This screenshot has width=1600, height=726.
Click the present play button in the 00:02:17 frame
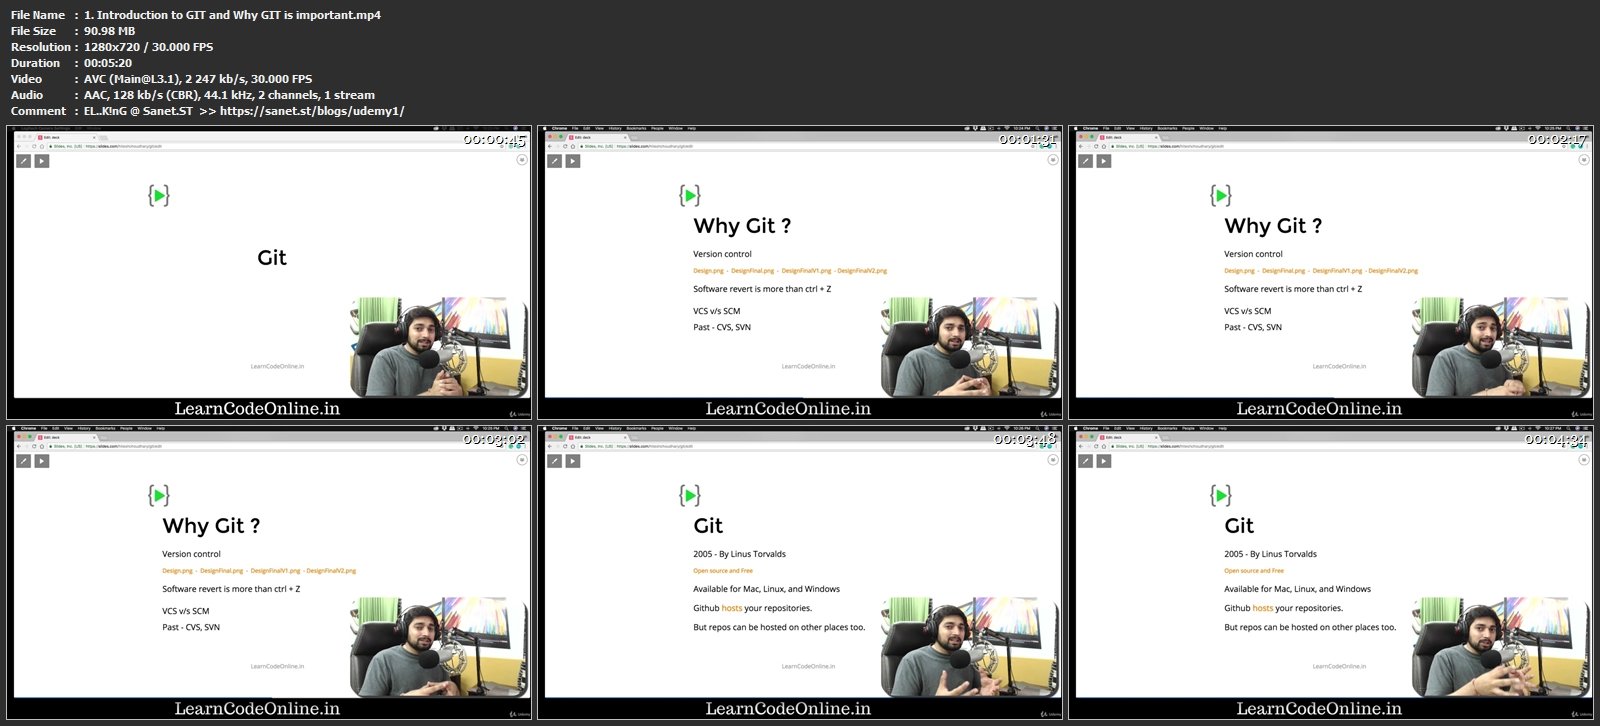pyautogui.click(x=1104, y=161)
